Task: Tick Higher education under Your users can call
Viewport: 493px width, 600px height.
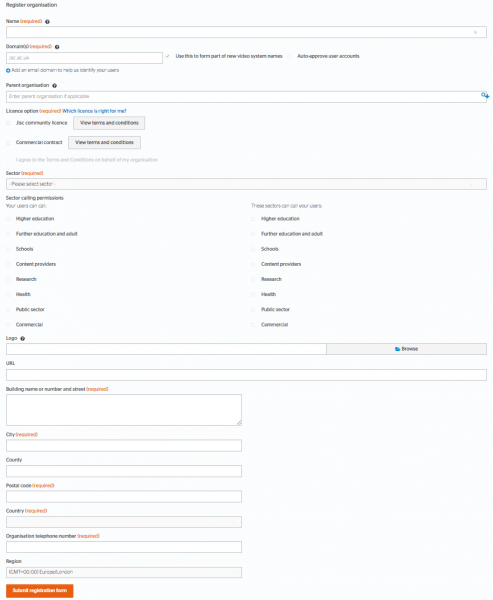Action: click(8, 219)
